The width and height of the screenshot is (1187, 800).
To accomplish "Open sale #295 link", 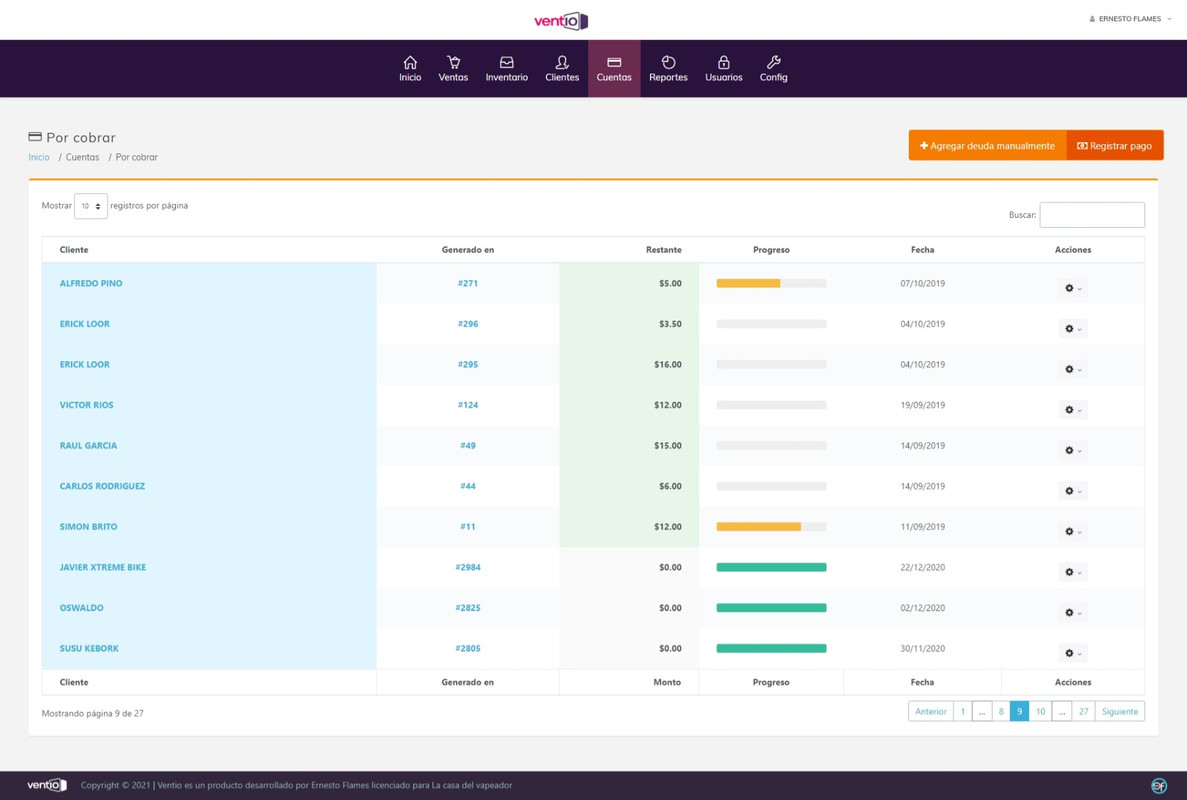I will click(468, 364).
